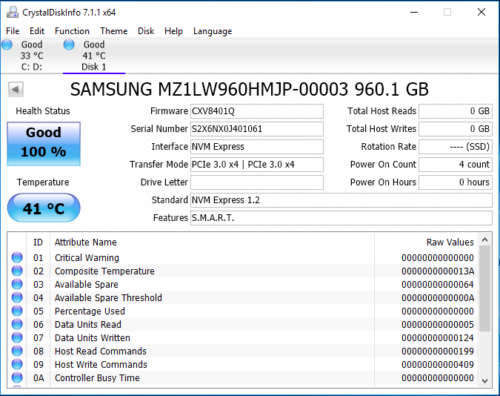This screenshot has width=500, height=396.
Task: Click the CrystalDiskInfo app icon in title bar
Action: (x=13, y=12)
